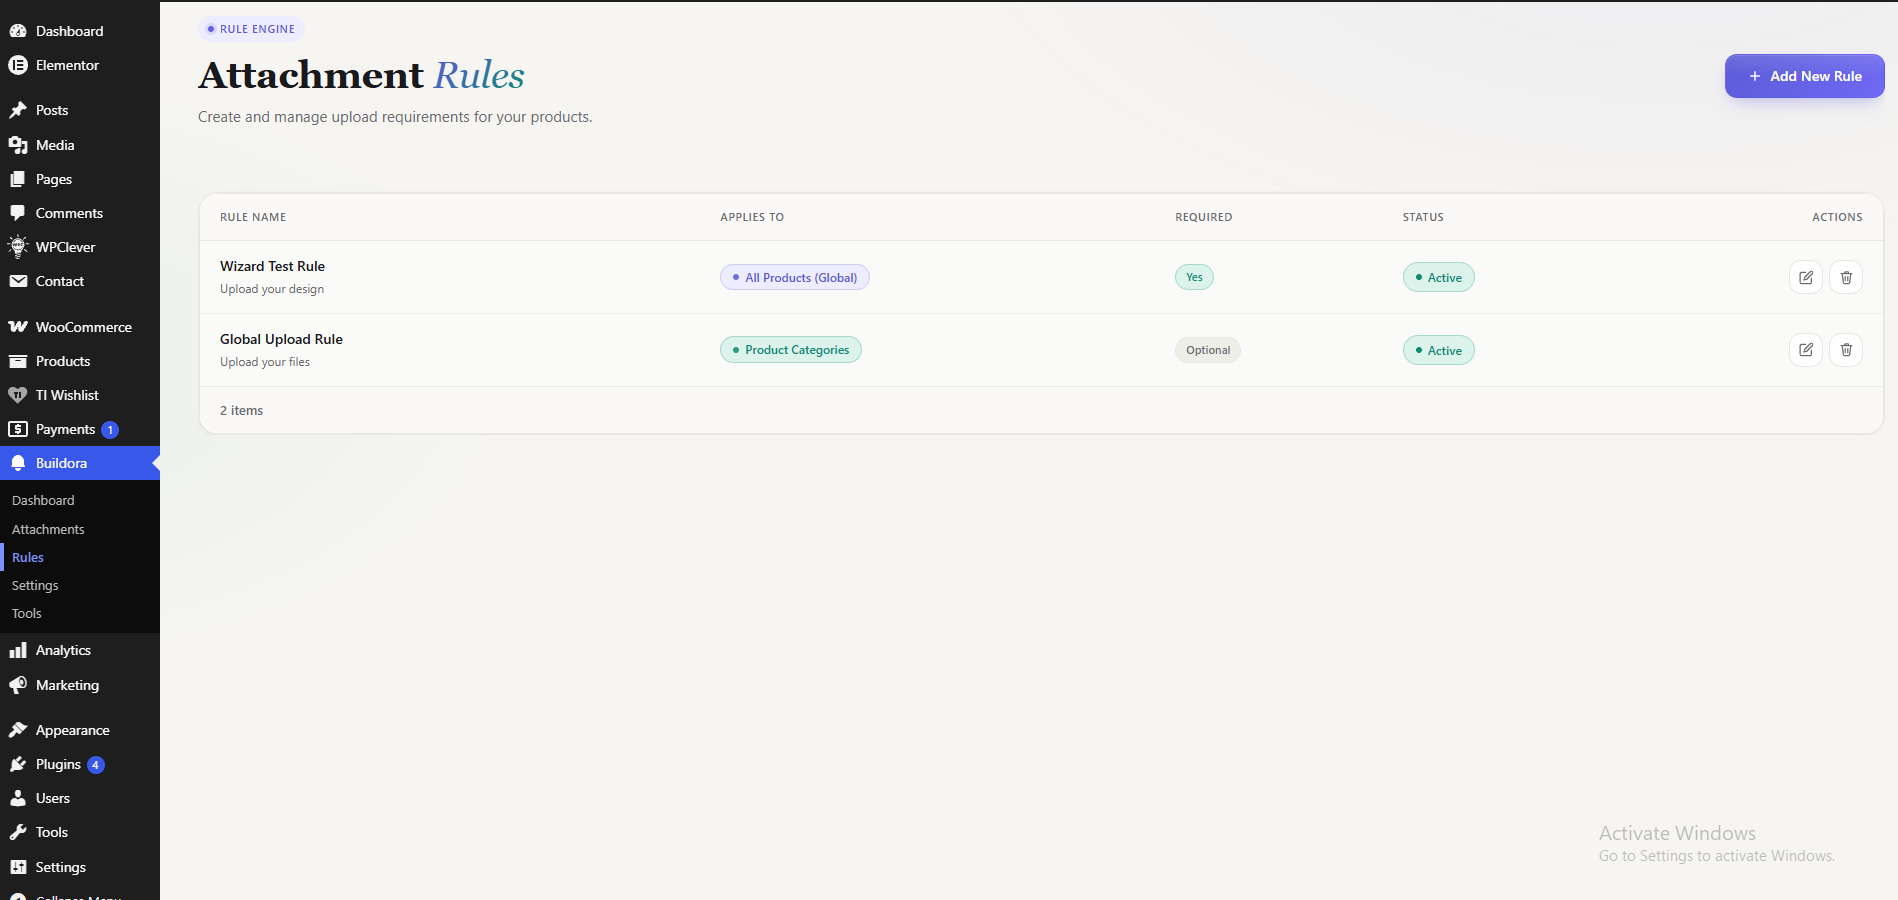The height and width of the screenshot is (900, 1898).
Task: Click the Analytics bar chart icon
Action: pos(18,650)
